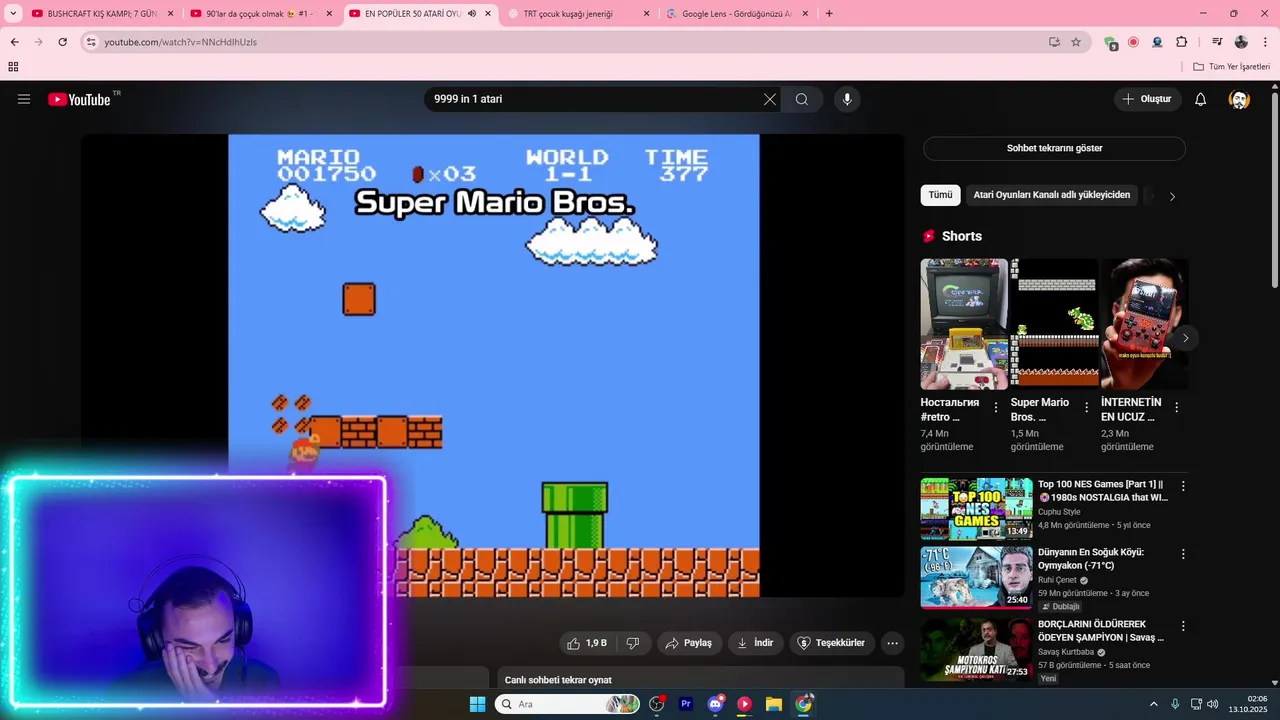Start voice search with the microphone
Image resolution: width=1280 pixels, height=720 pixels.
847,99
